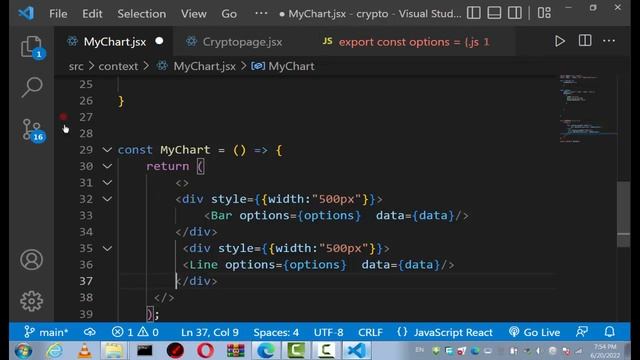
Task: Open the Opera browser from taskbar
Action: click(205, 351)
